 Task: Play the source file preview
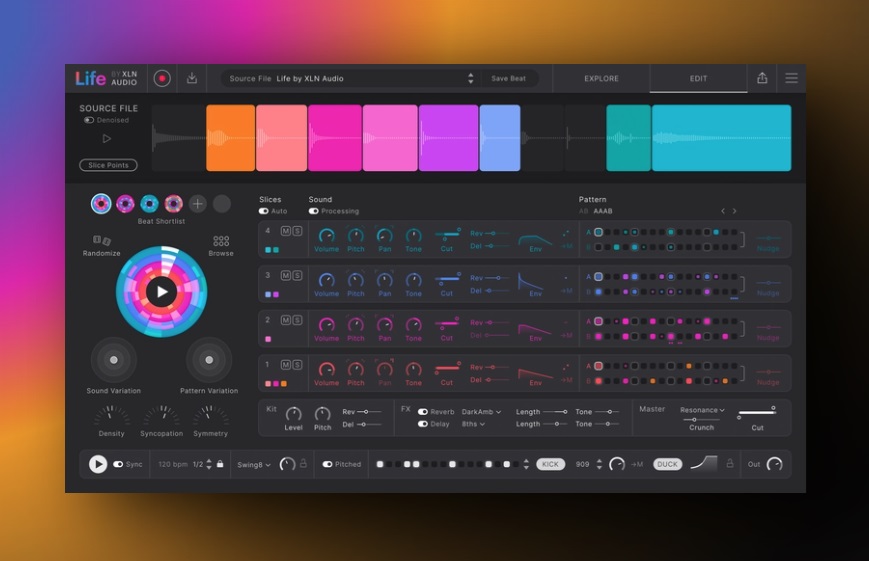pyautogui.click(x=107, y=139)
